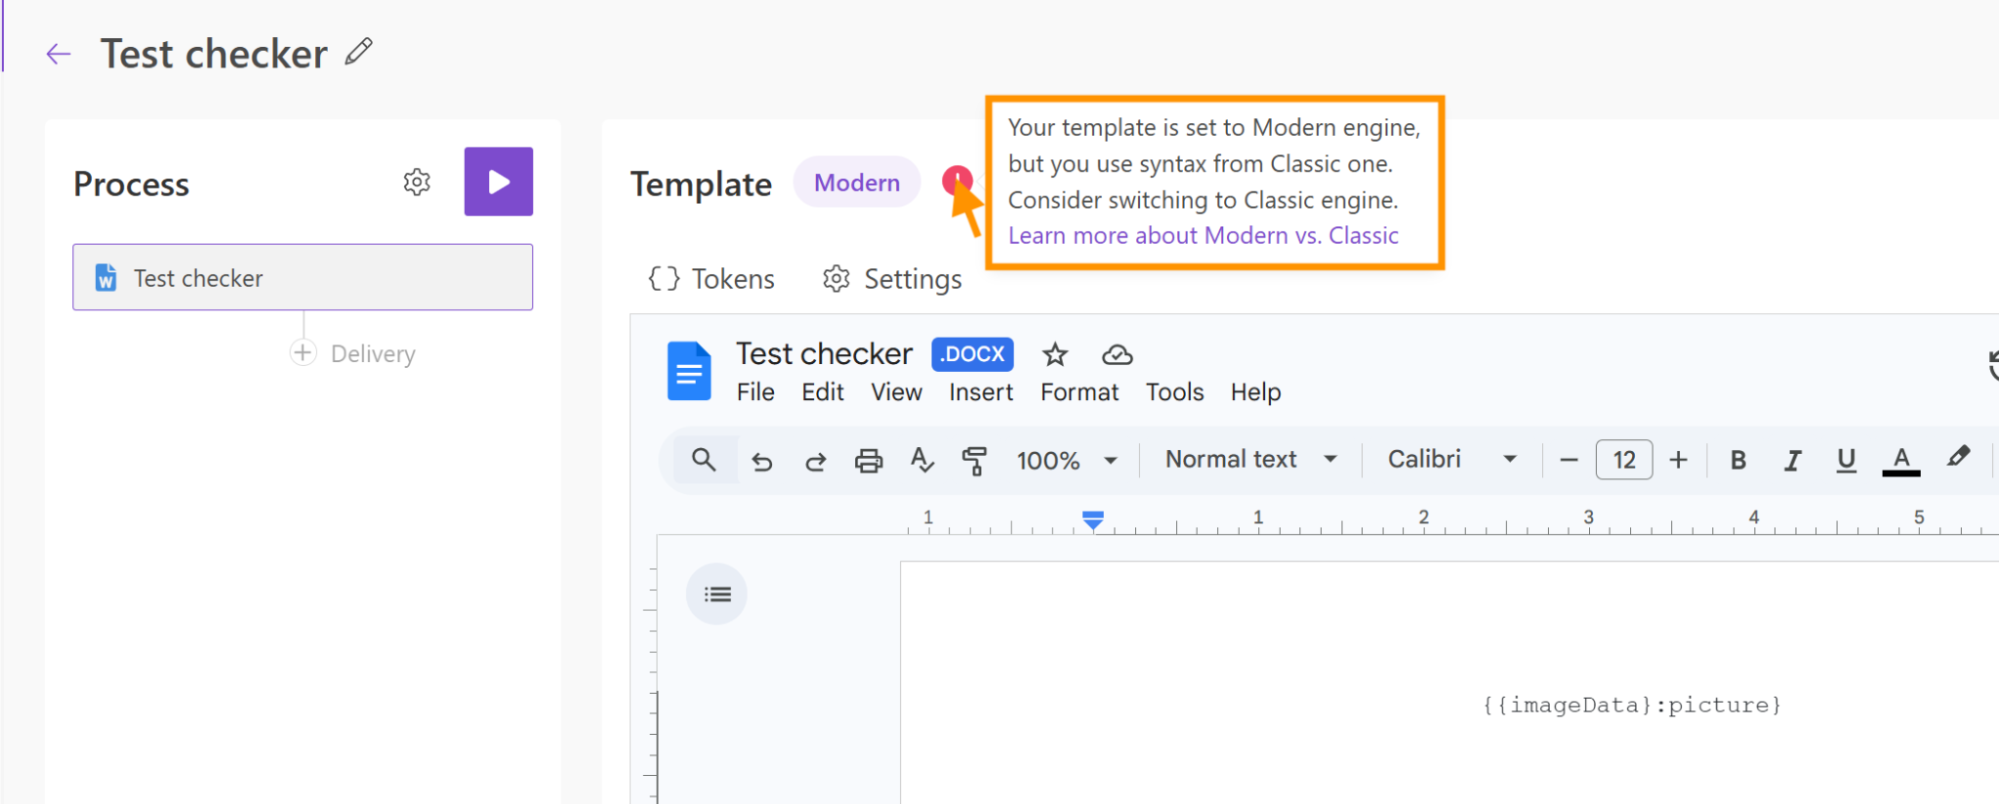Toggle italic formatting
The image size is (1999, 805).
(1792, 460)
